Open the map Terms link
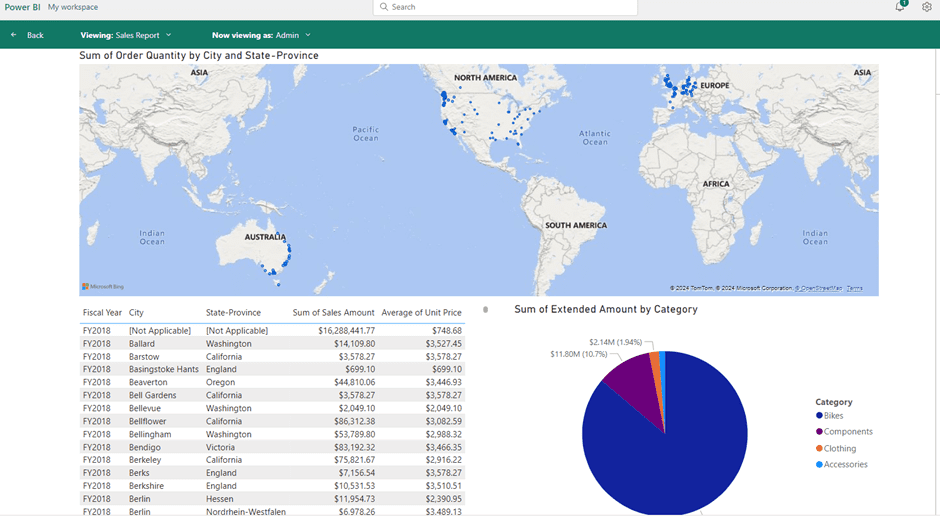The height and width of the screenshot is (516, 940). point(854,288)
